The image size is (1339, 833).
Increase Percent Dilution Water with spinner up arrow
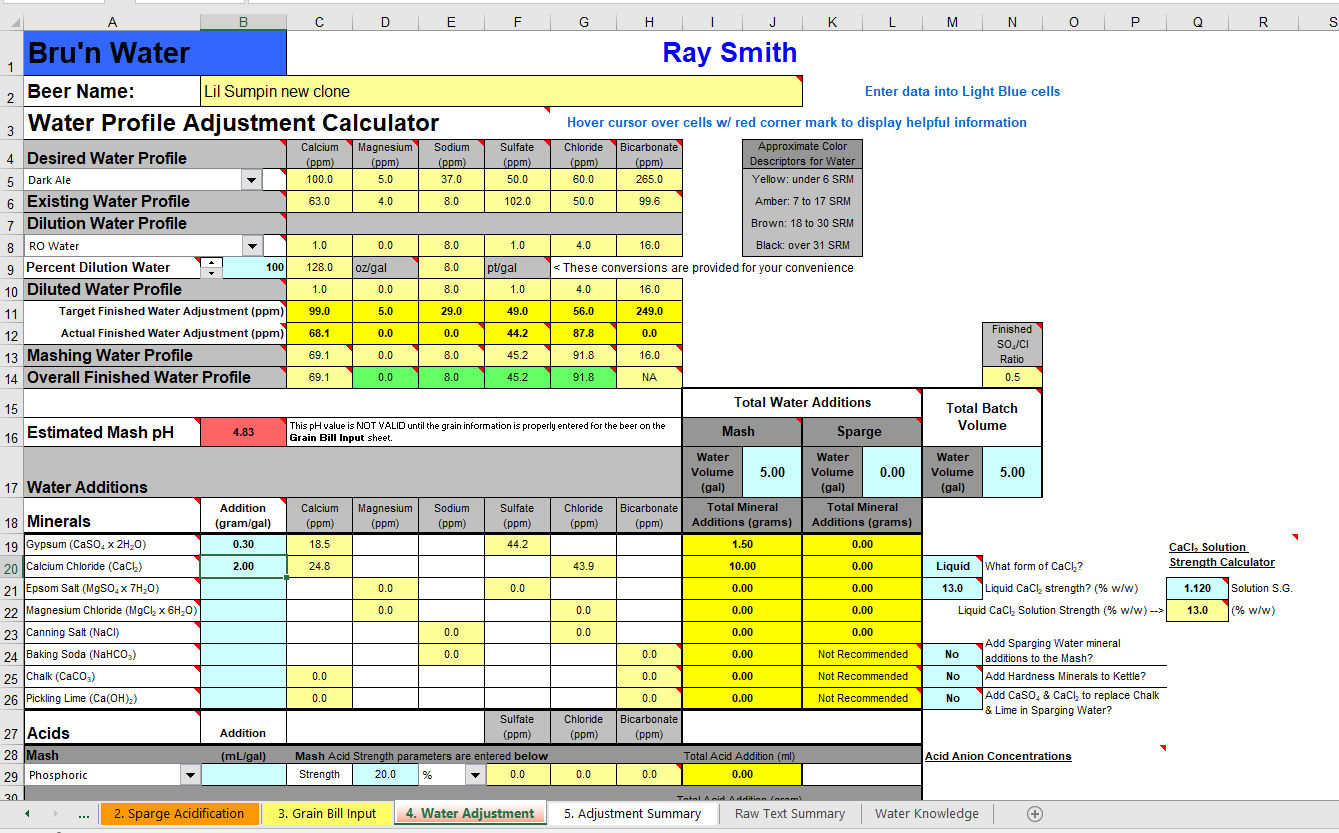click(211, 262)
